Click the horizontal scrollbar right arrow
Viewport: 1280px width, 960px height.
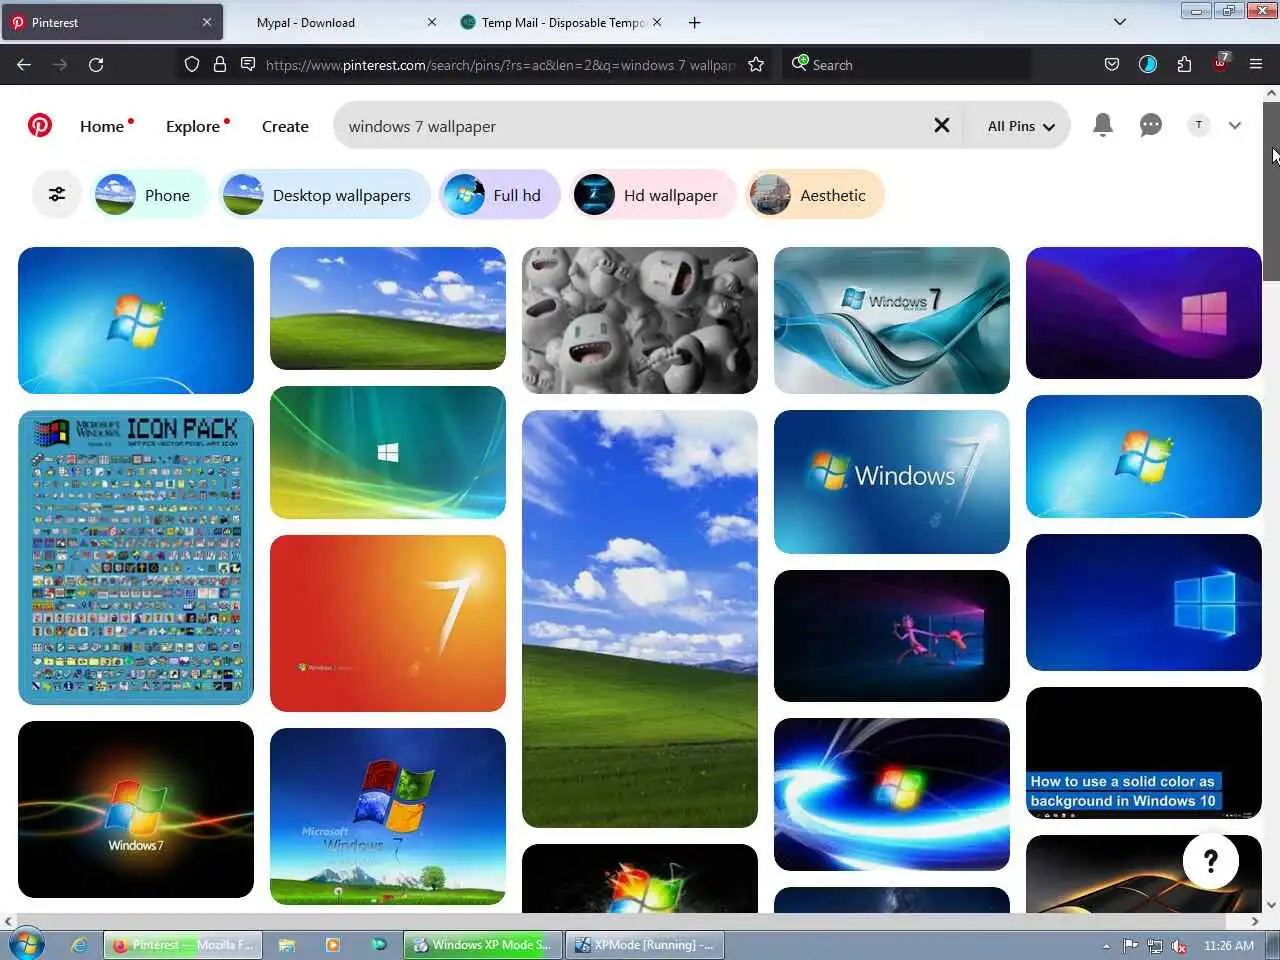[x=1255, y=921]
